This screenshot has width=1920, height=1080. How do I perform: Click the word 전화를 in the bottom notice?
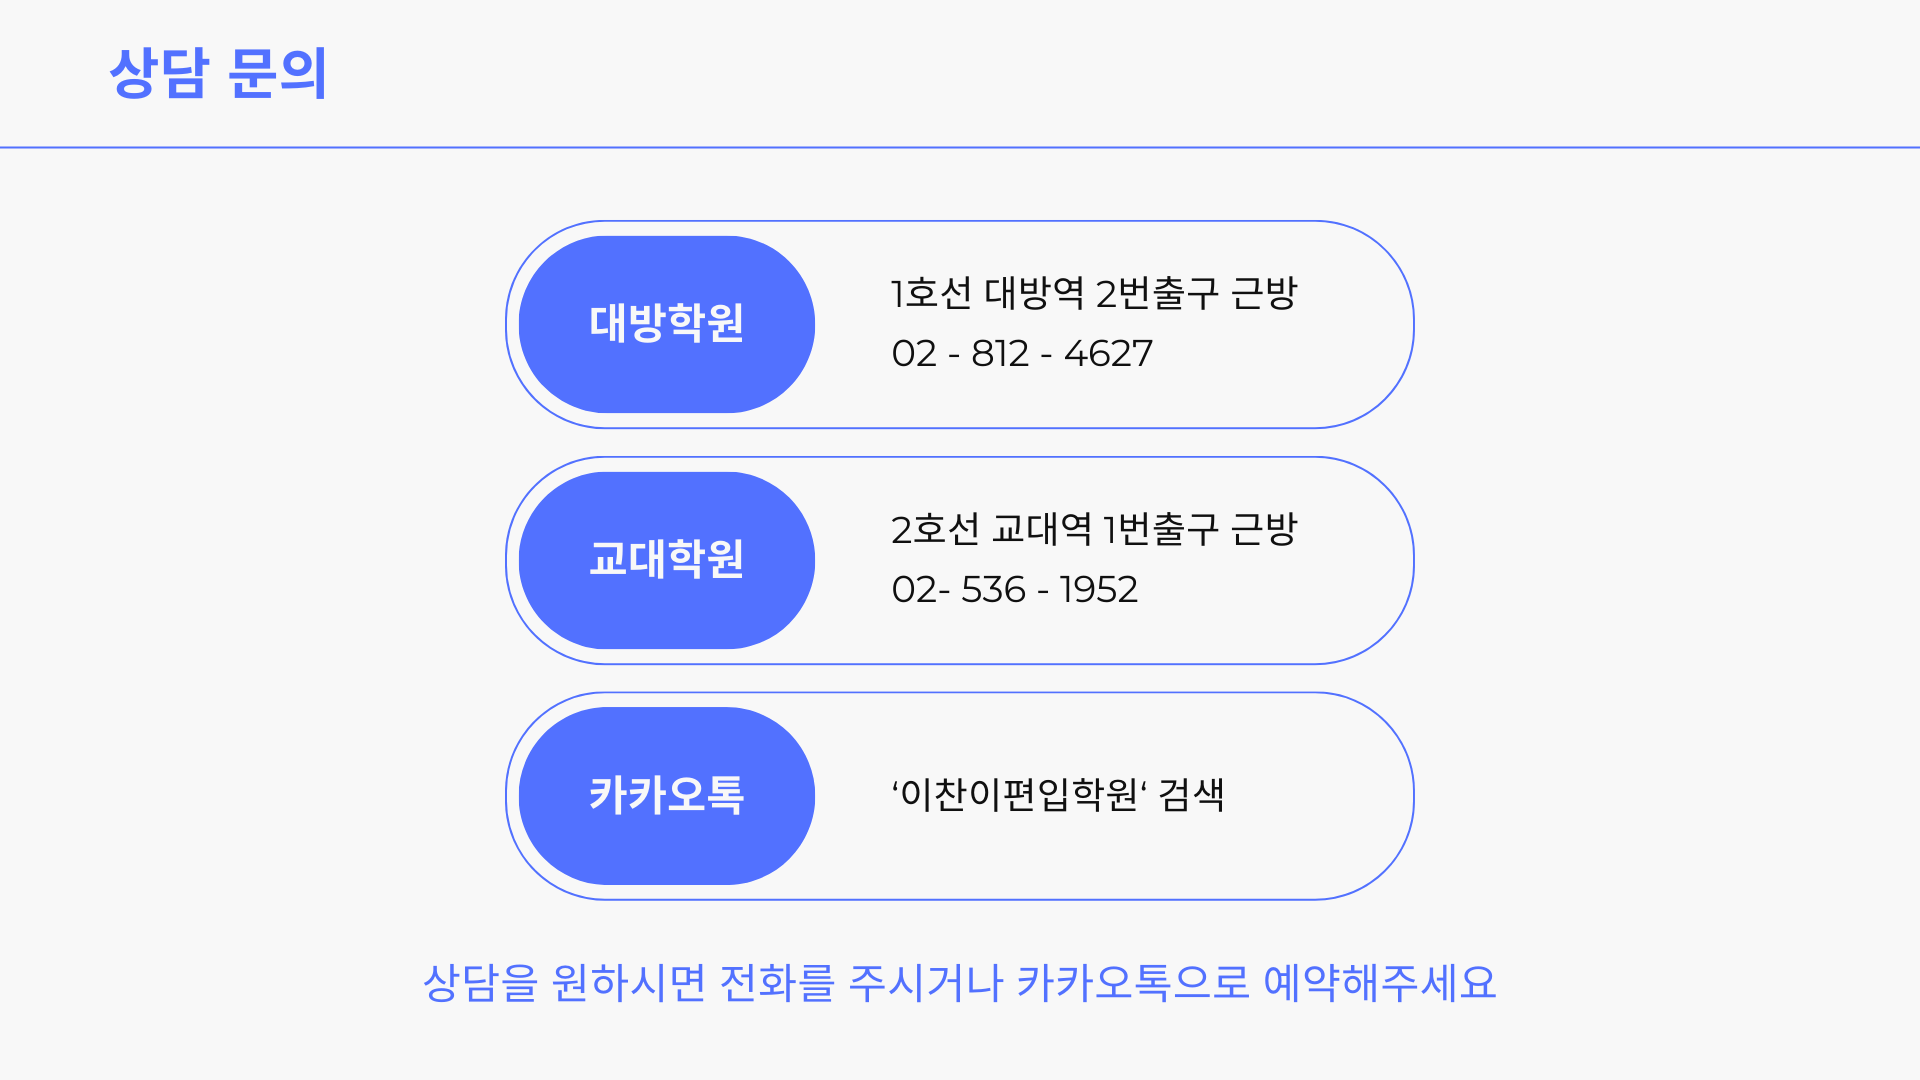click(777, 983)
